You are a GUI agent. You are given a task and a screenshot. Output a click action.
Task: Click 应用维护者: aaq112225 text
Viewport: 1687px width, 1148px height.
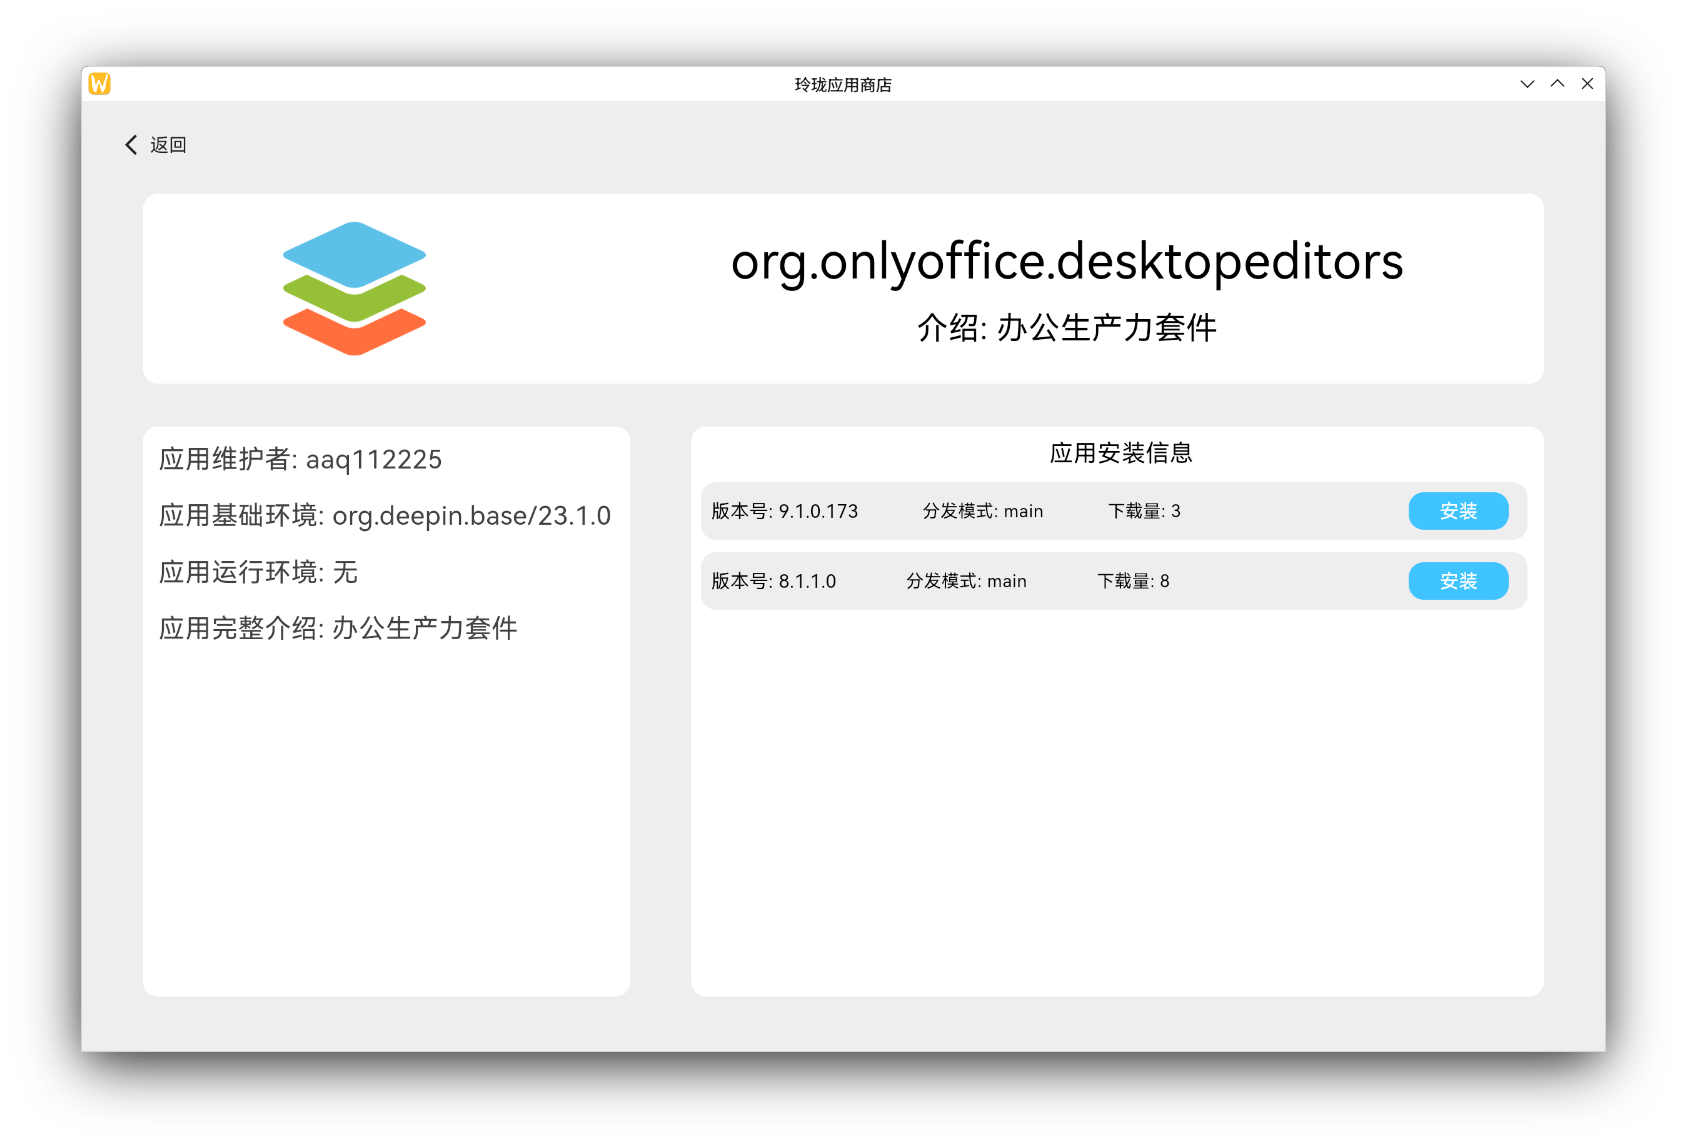point(300,460)
